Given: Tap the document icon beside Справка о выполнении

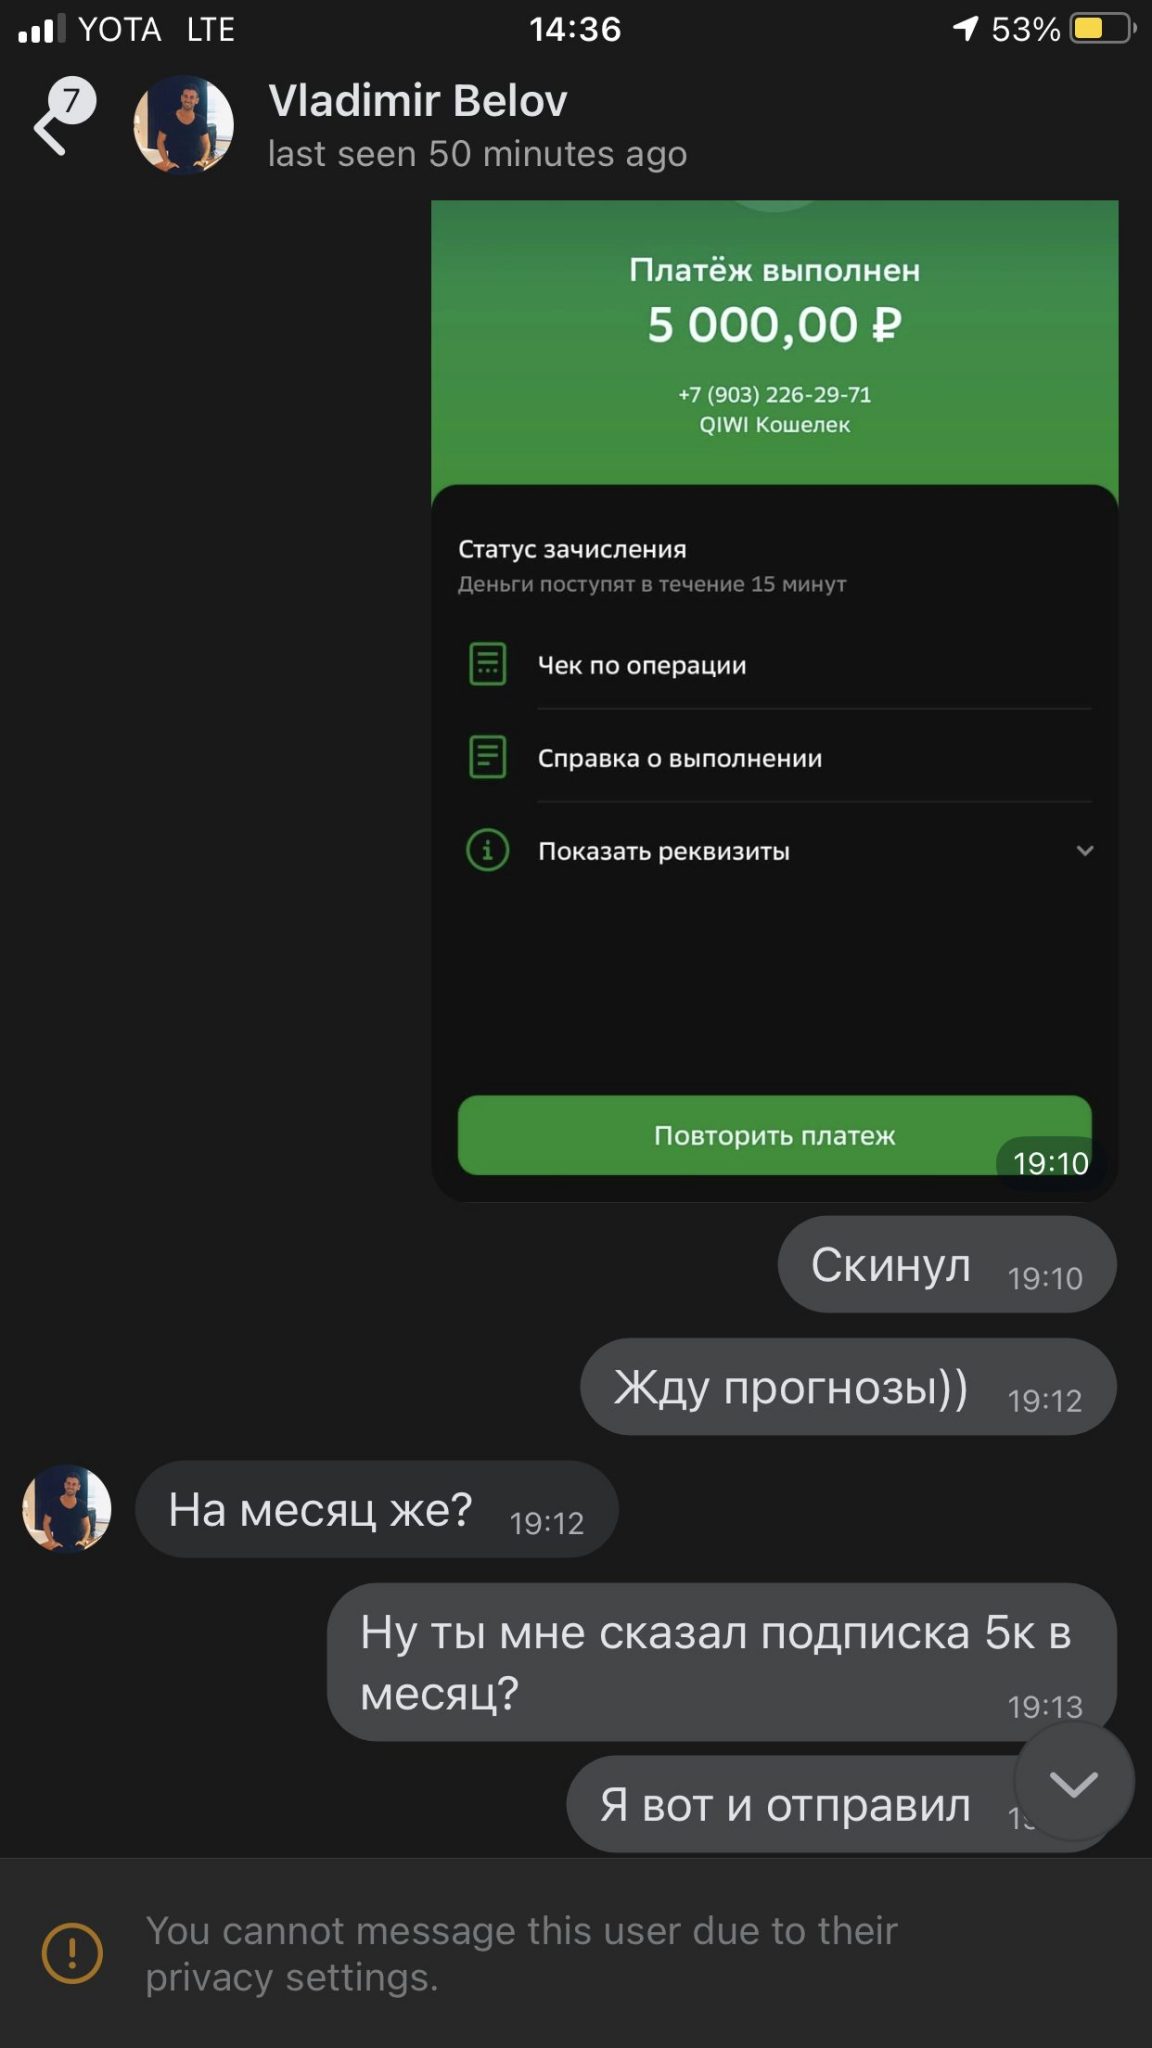Looking at the screenshot, I should (x=488, y=757).
